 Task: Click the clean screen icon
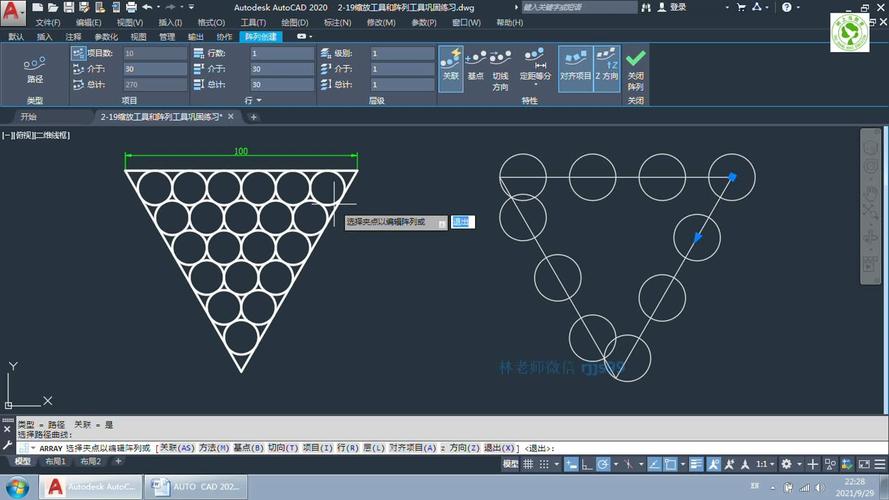864,464
